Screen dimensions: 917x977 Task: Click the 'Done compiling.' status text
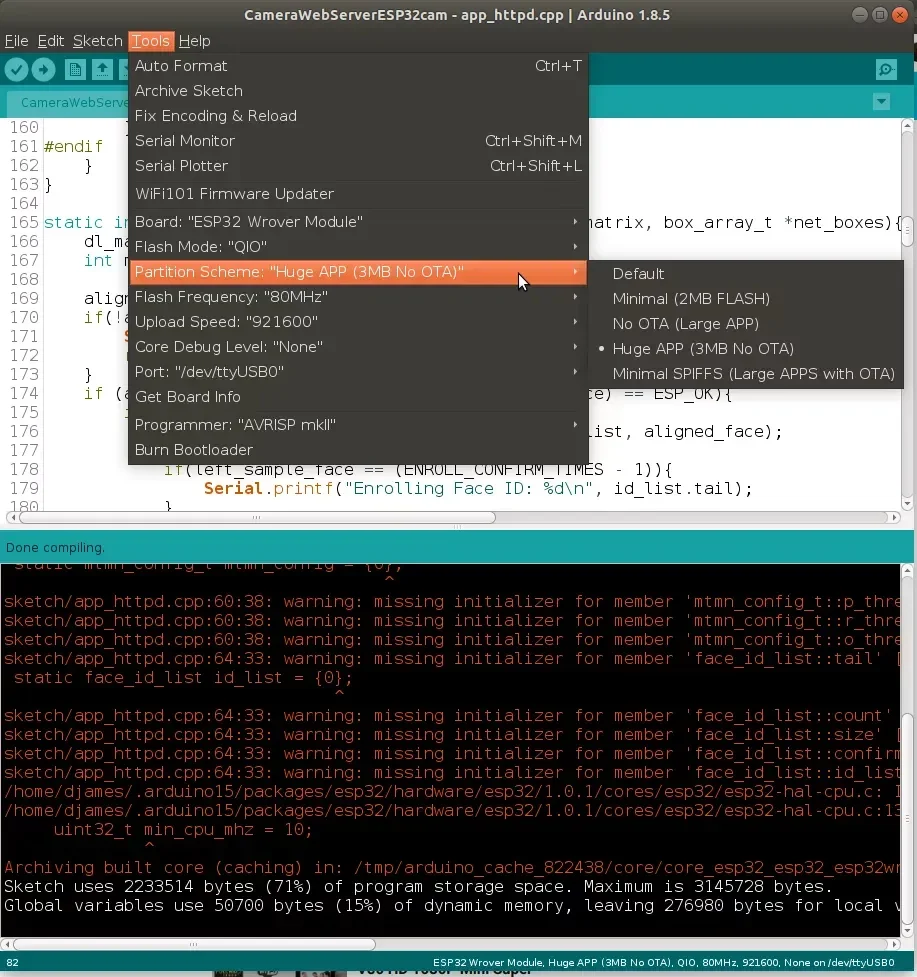pyautogui.click(x=55, y=548)
